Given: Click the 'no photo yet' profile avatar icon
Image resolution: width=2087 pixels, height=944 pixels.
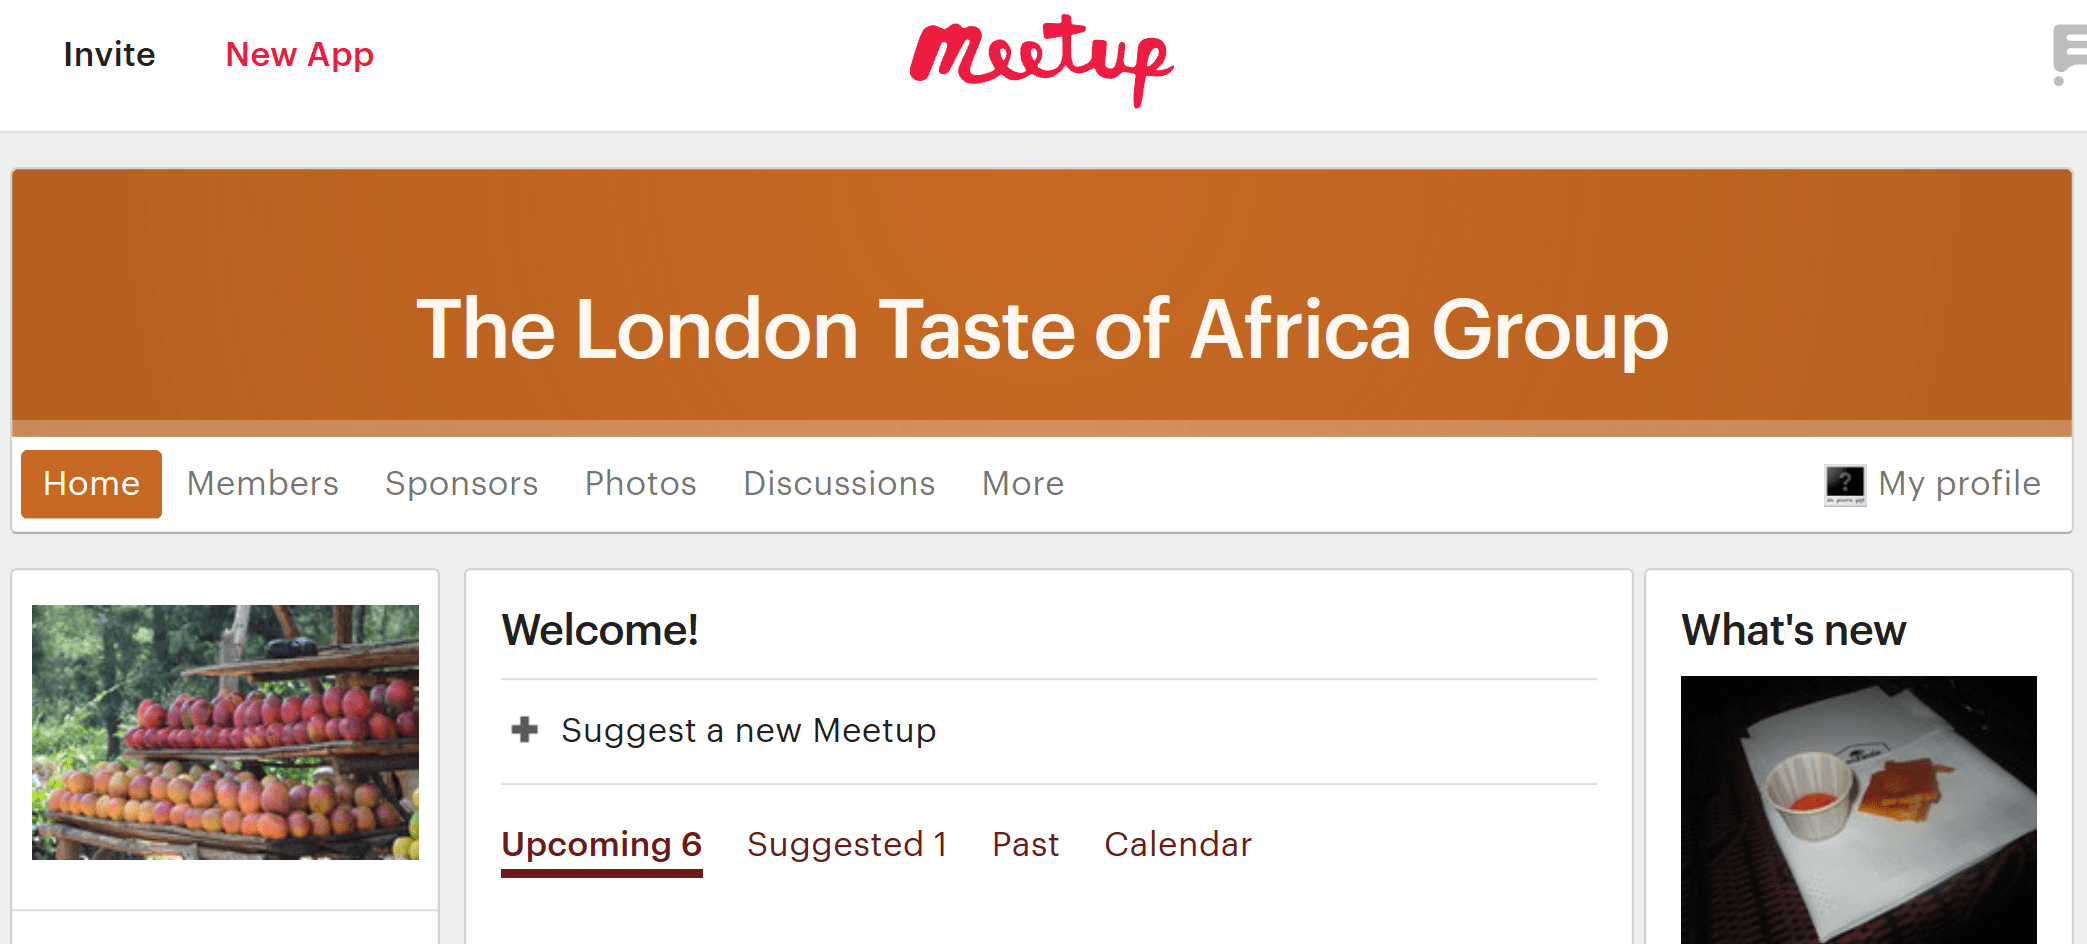Looking at the screenshot, I should (x=1848, y=484).
